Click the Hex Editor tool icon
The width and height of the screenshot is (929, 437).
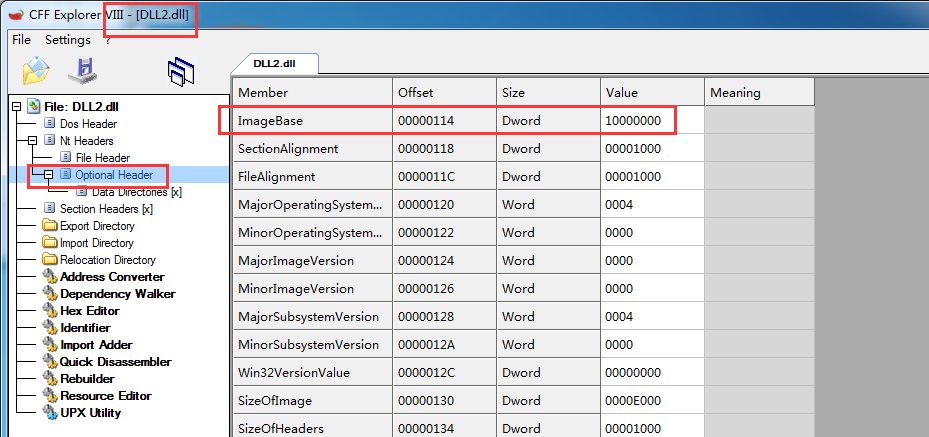(x=50, y=310)
